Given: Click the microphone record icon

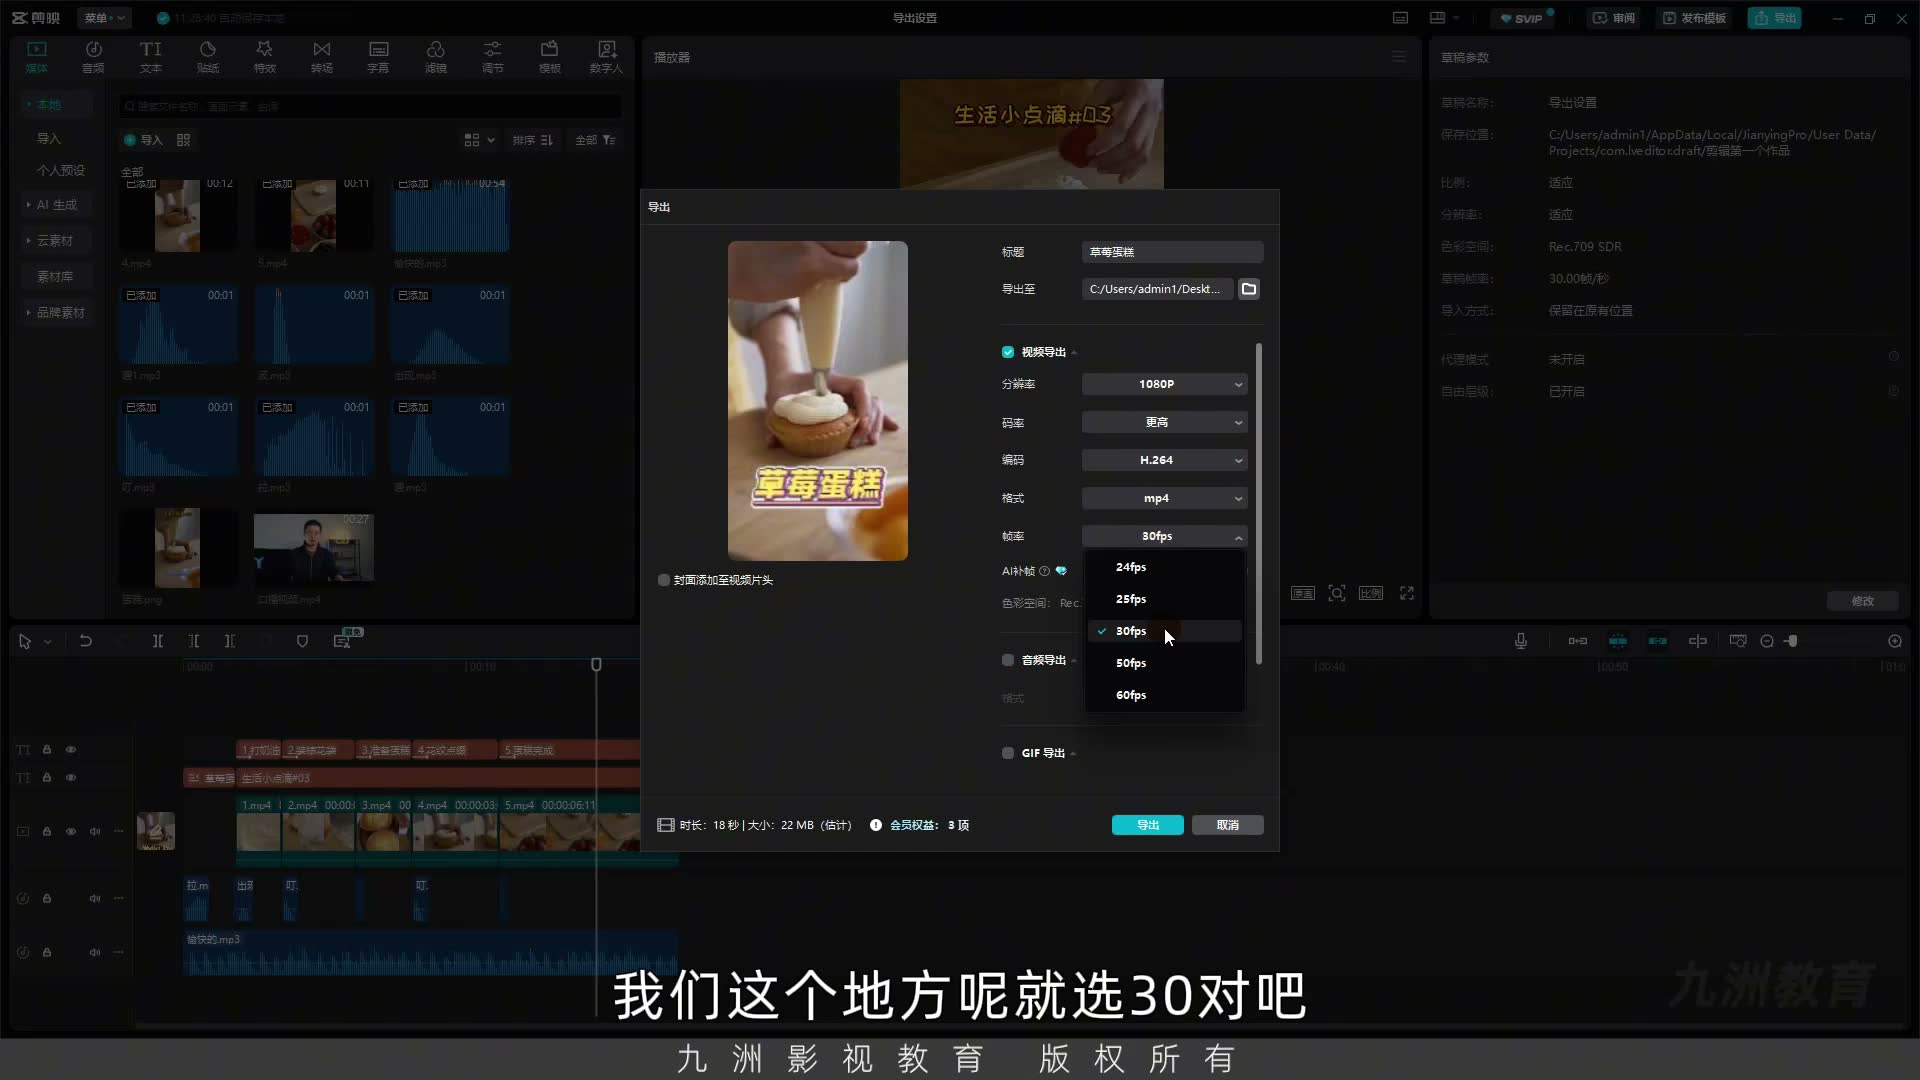Looking at the screenshot, I should point(1521,641).
